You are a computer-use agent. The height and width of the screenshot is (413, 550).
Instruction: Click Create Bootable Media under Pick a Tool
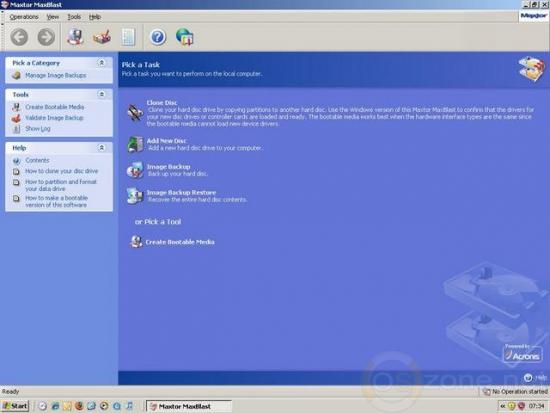click(180, 242)
